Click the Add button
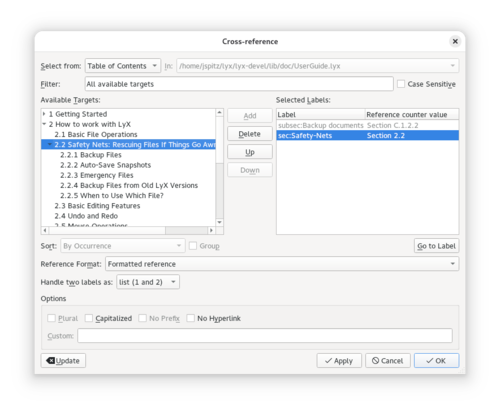 250,116
